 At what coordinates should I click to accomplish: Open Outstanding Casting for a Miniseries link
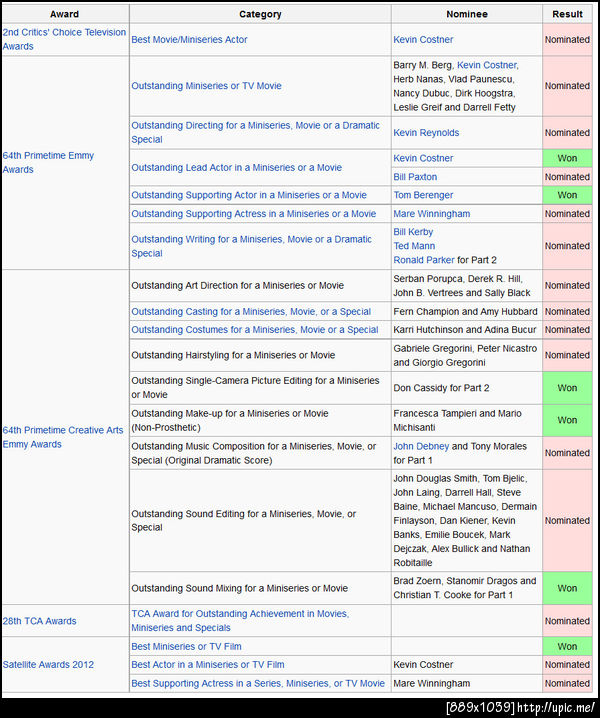click(x=251, y=311)
